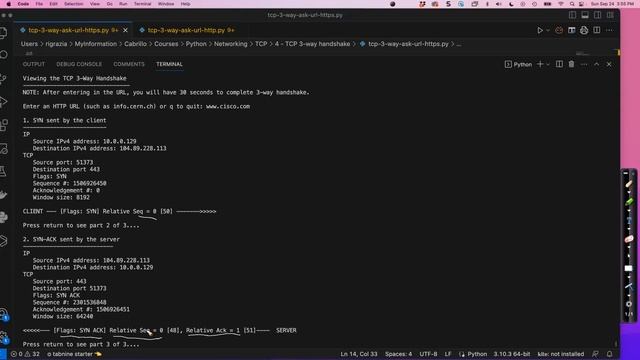The image size is (640, 360).
Task: Open Manage gear in activity bar
Action: [x=4, y=338]
